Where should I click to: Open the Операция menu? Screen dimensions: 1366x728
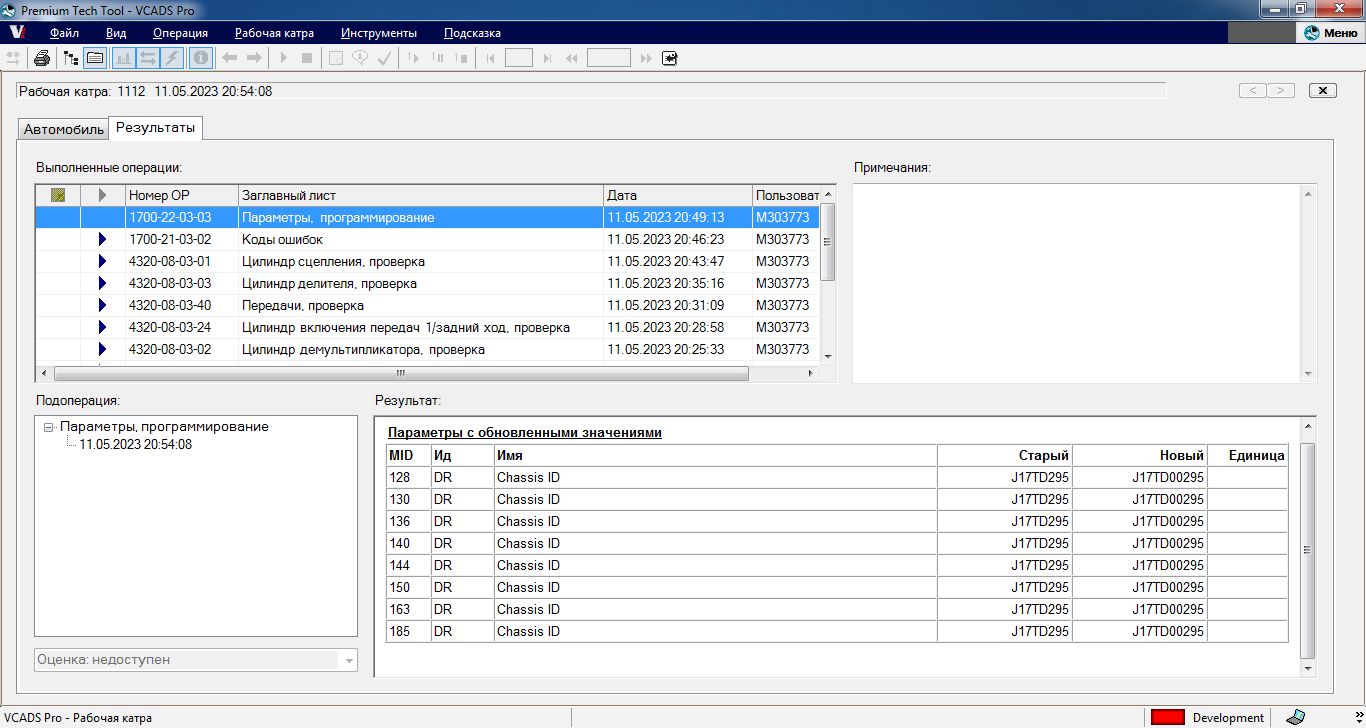[x=180, y=33]
